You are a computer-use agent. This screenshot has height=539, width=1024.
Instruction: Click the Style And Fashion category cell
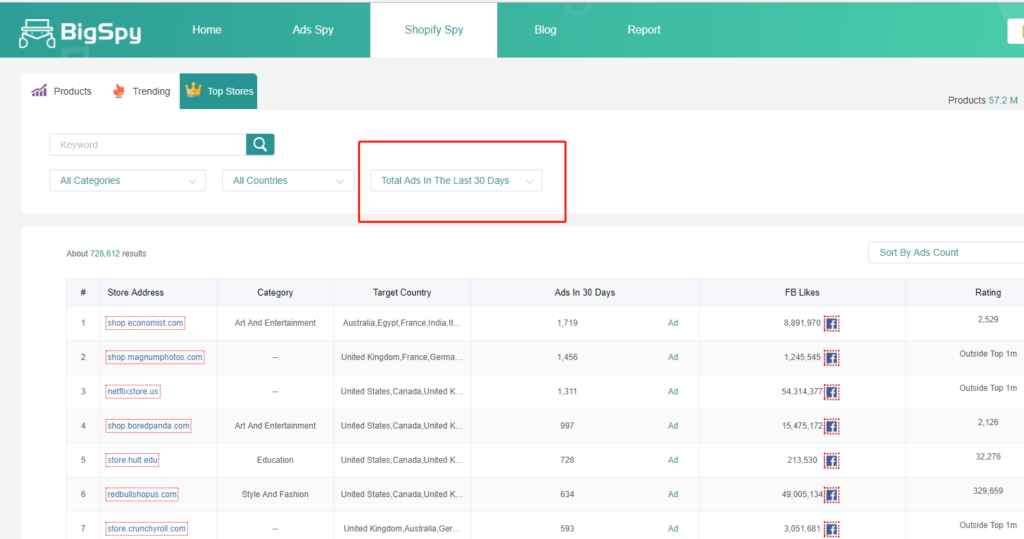click(x=275, y=495)
